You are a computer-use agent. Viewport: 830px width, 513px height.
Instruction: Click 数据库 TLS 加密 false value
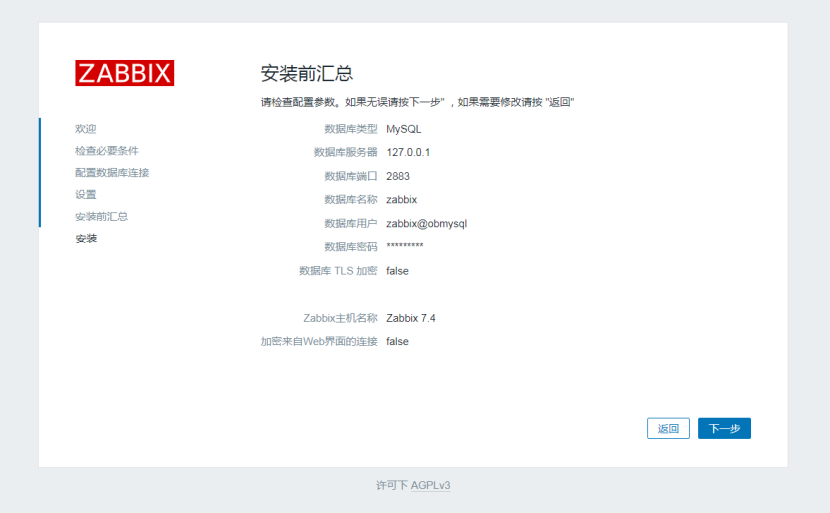pos(397,271)
